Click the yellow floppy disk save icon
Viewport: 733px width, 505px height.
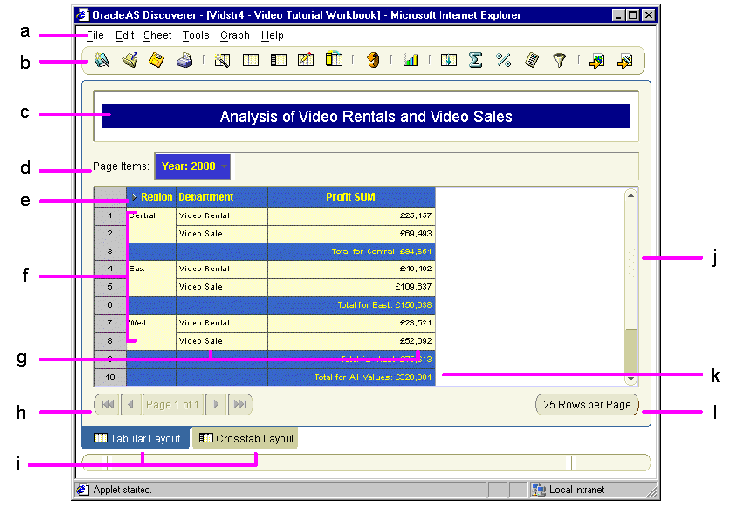coord(157,60)
